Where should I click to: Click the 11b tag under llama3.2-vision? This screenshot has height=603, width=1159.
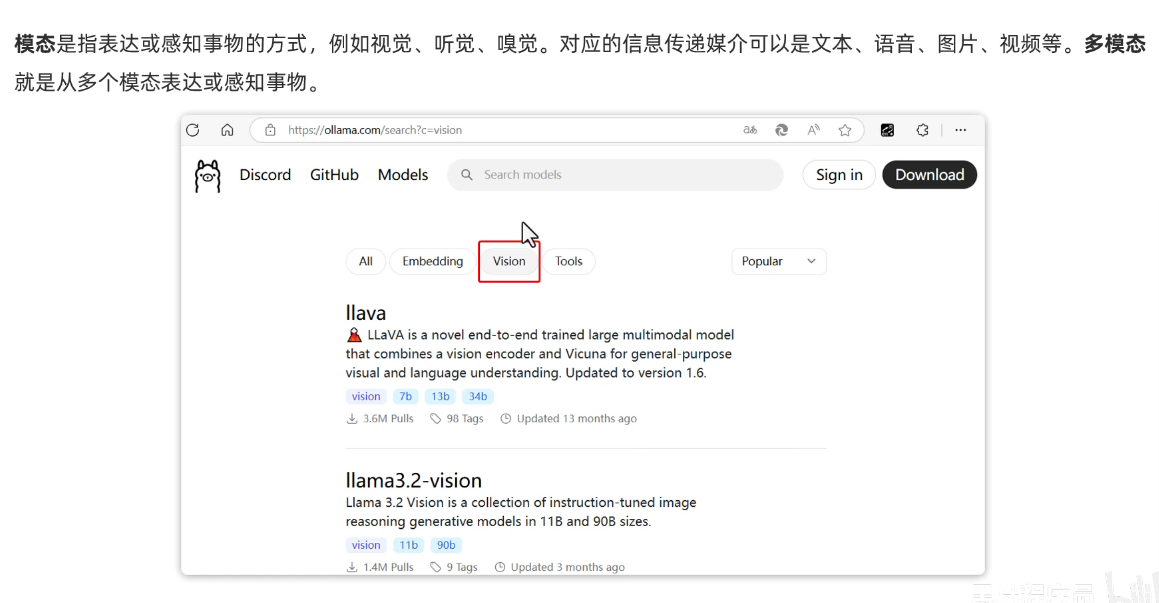(x=409, y=545)
